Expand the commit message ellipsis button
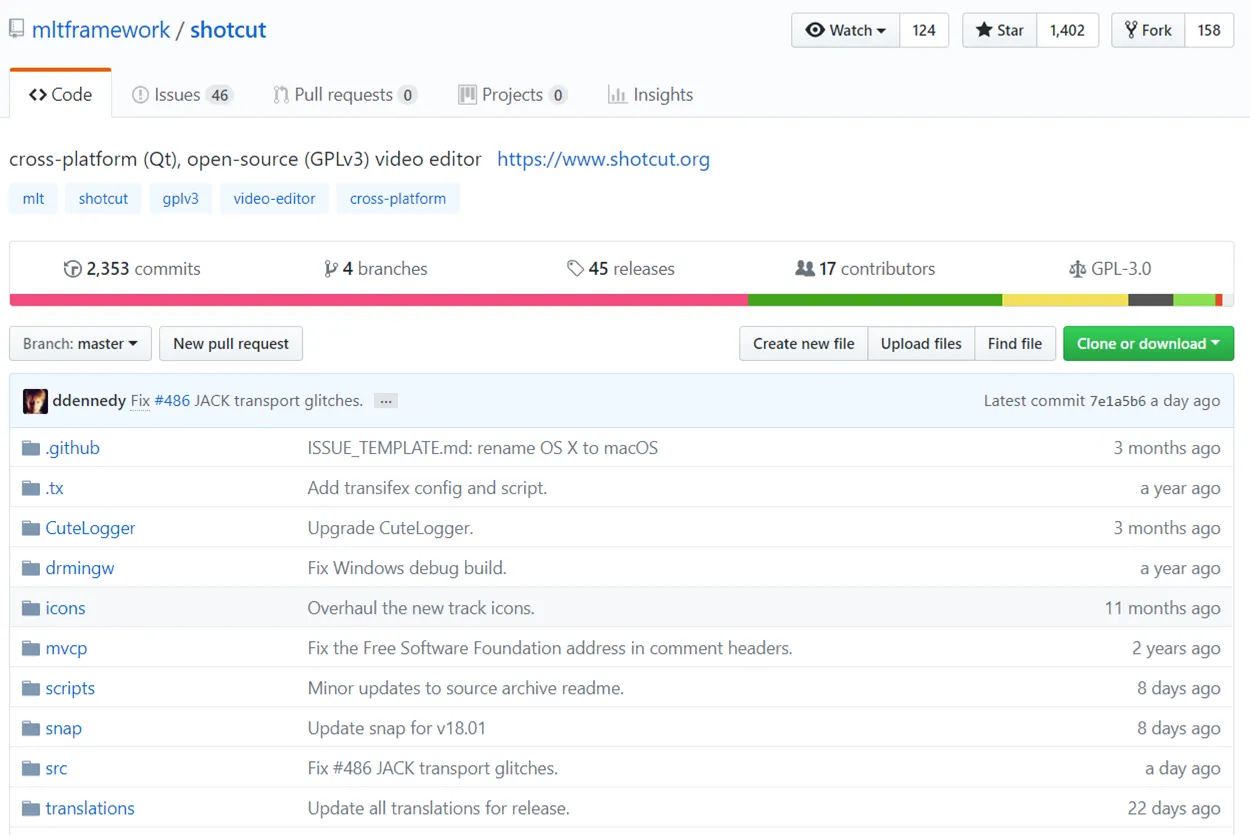 (x=386, y=401)
